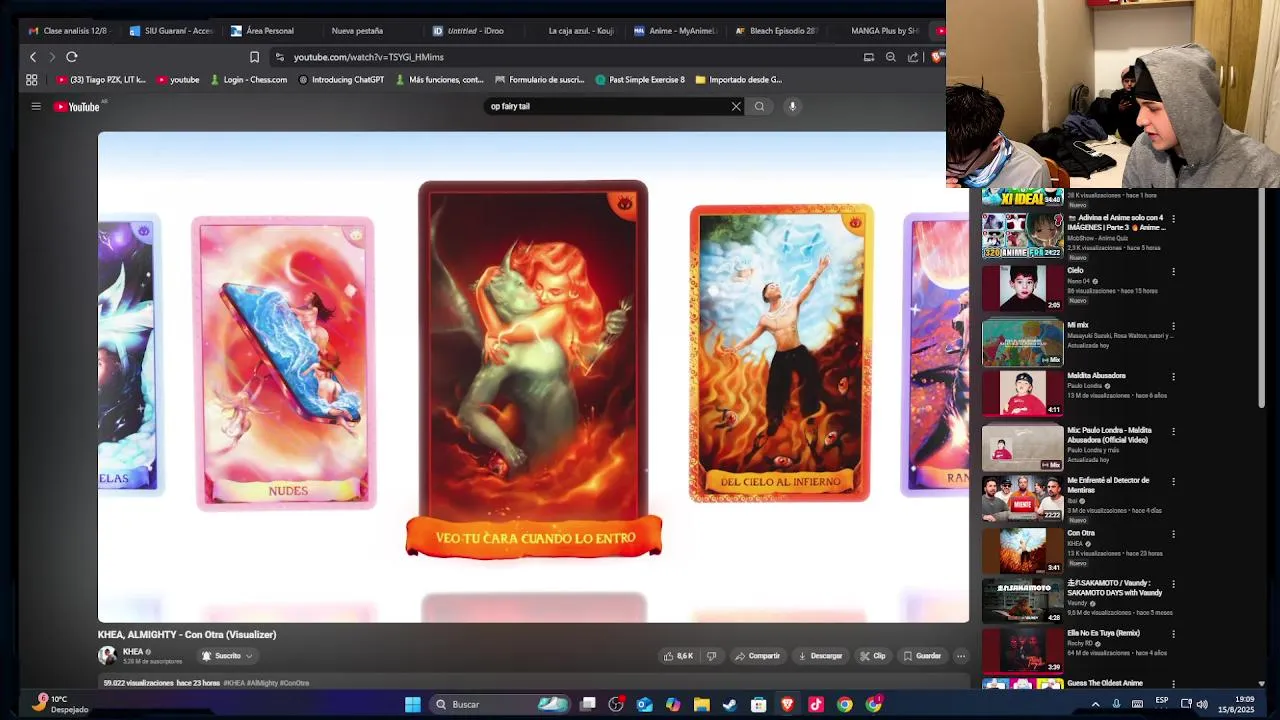Show hidden system tray icons chevron
Screen dimensions: 1280x720
tap(1095, 704)
